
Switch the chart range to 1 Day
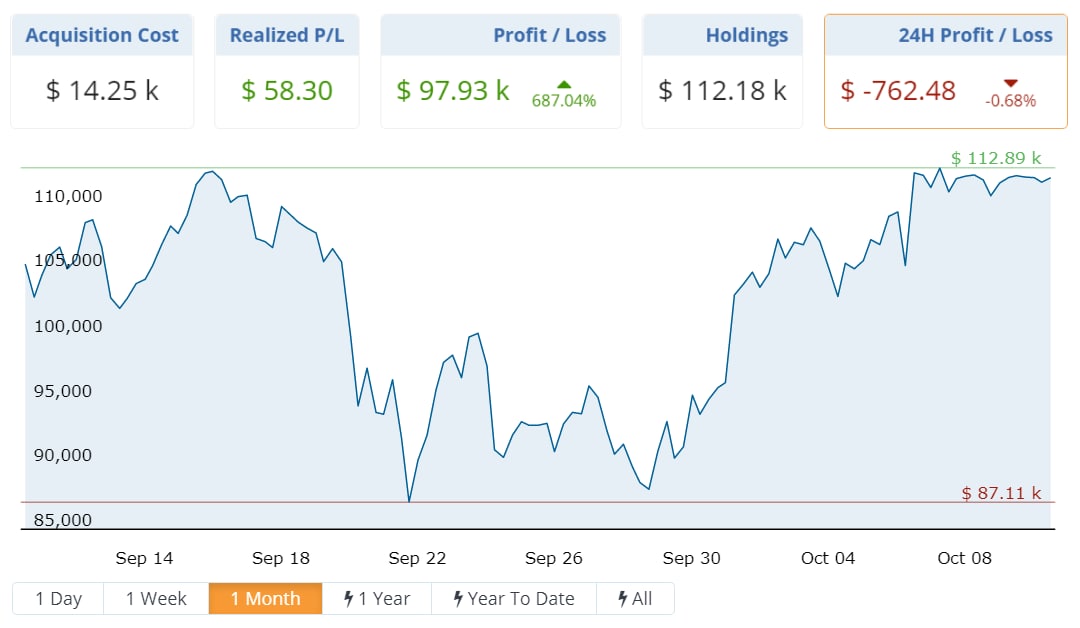[58, 598]
